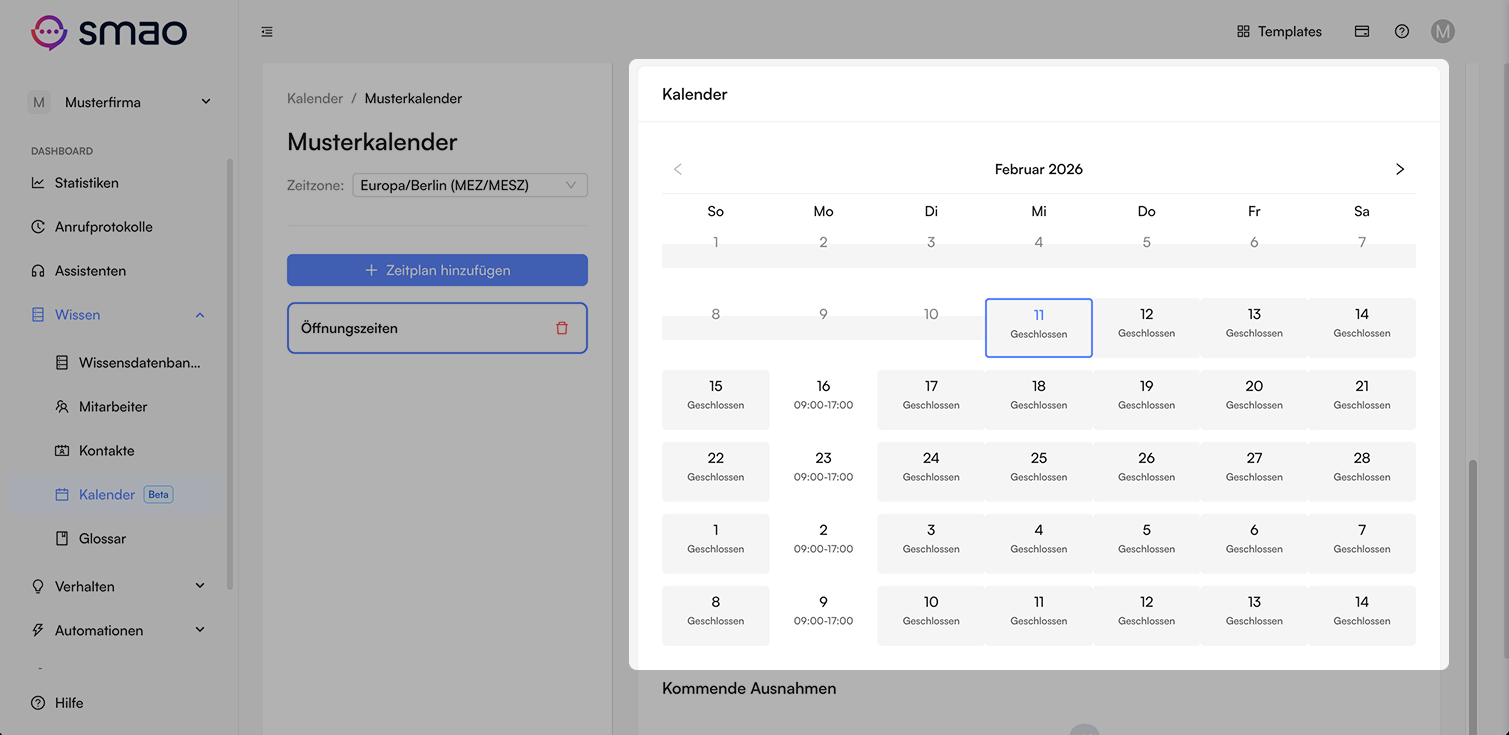Open Mitarbeiter in the sidebar
1509x735 pixels.
pos(113,407)
